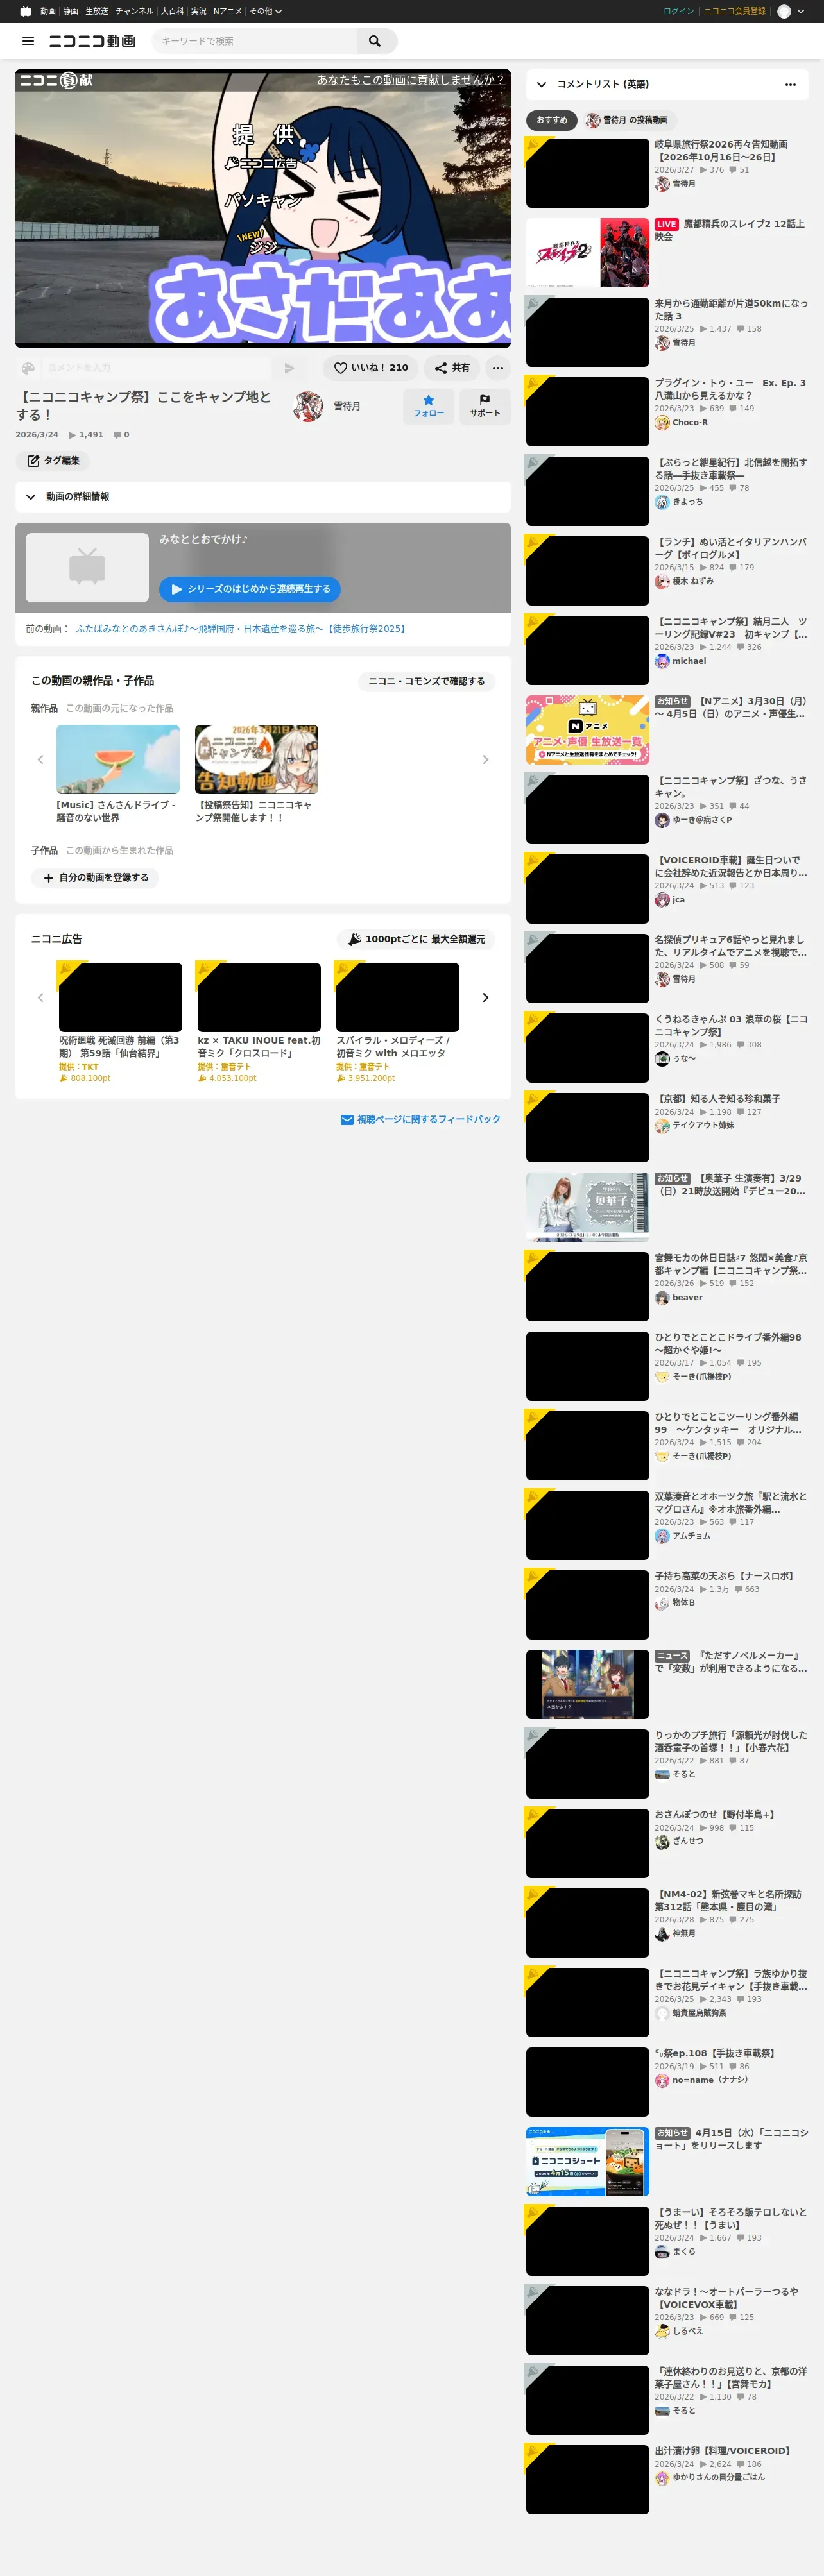Open ad 呪術廻戦 死滅回游 title
Viewport: 824px width, 2576px height.
pyautogui.click(x=119, y=1047)
